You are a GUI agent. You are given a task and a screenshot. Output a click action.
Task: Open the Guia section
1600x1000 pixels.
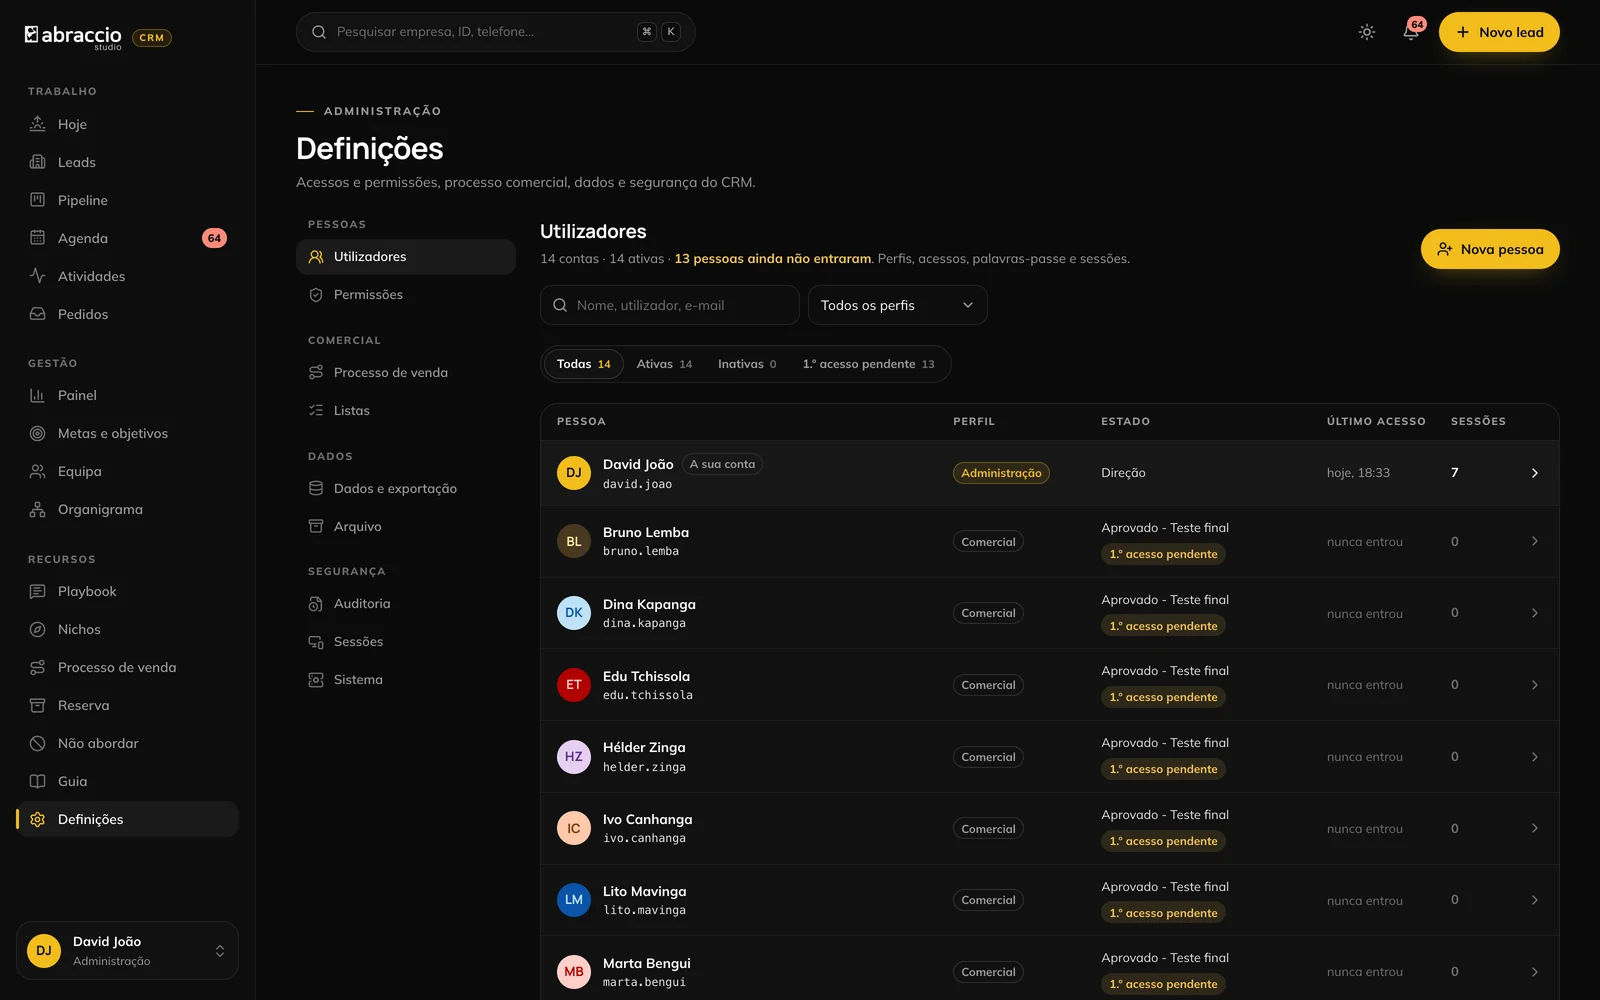pos(127,781)
